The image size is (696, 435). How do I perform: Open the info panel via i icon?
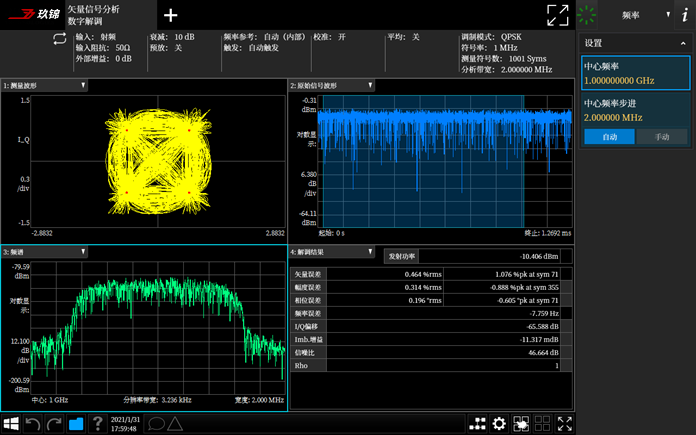point(685,15)
